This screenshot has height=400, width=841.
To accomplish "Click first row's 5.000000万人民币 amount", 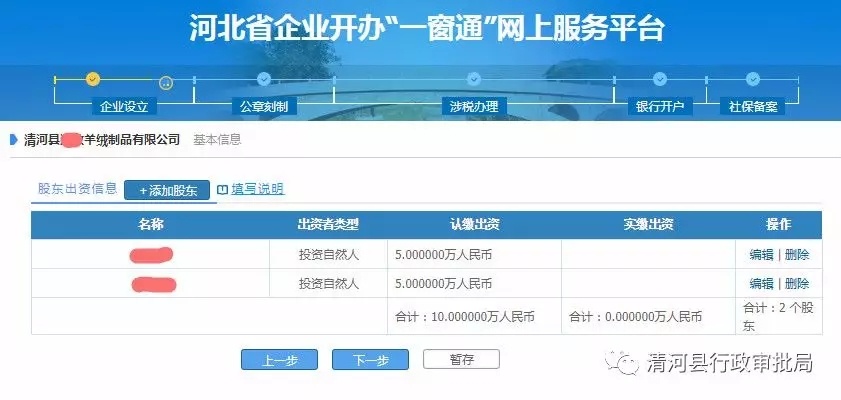I will (444, 255).
